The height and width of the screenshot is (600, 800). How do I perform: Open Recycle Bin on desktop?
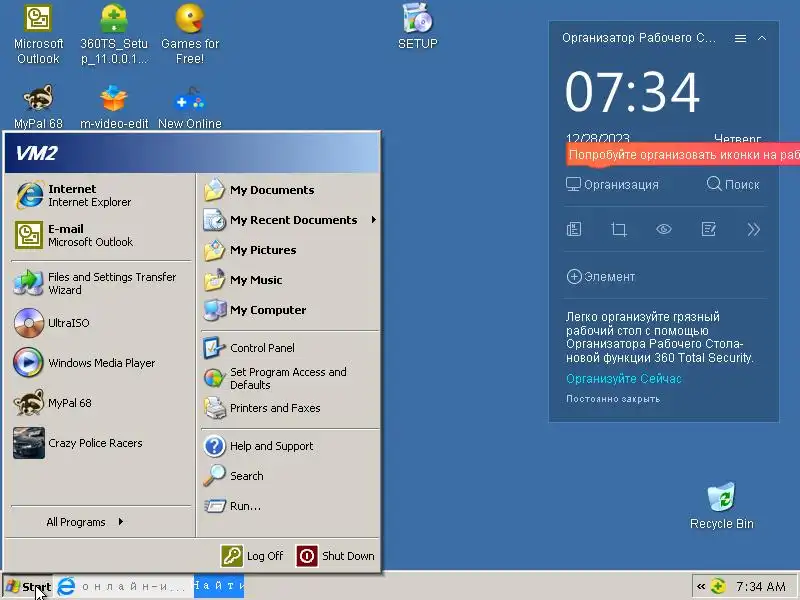721,506
